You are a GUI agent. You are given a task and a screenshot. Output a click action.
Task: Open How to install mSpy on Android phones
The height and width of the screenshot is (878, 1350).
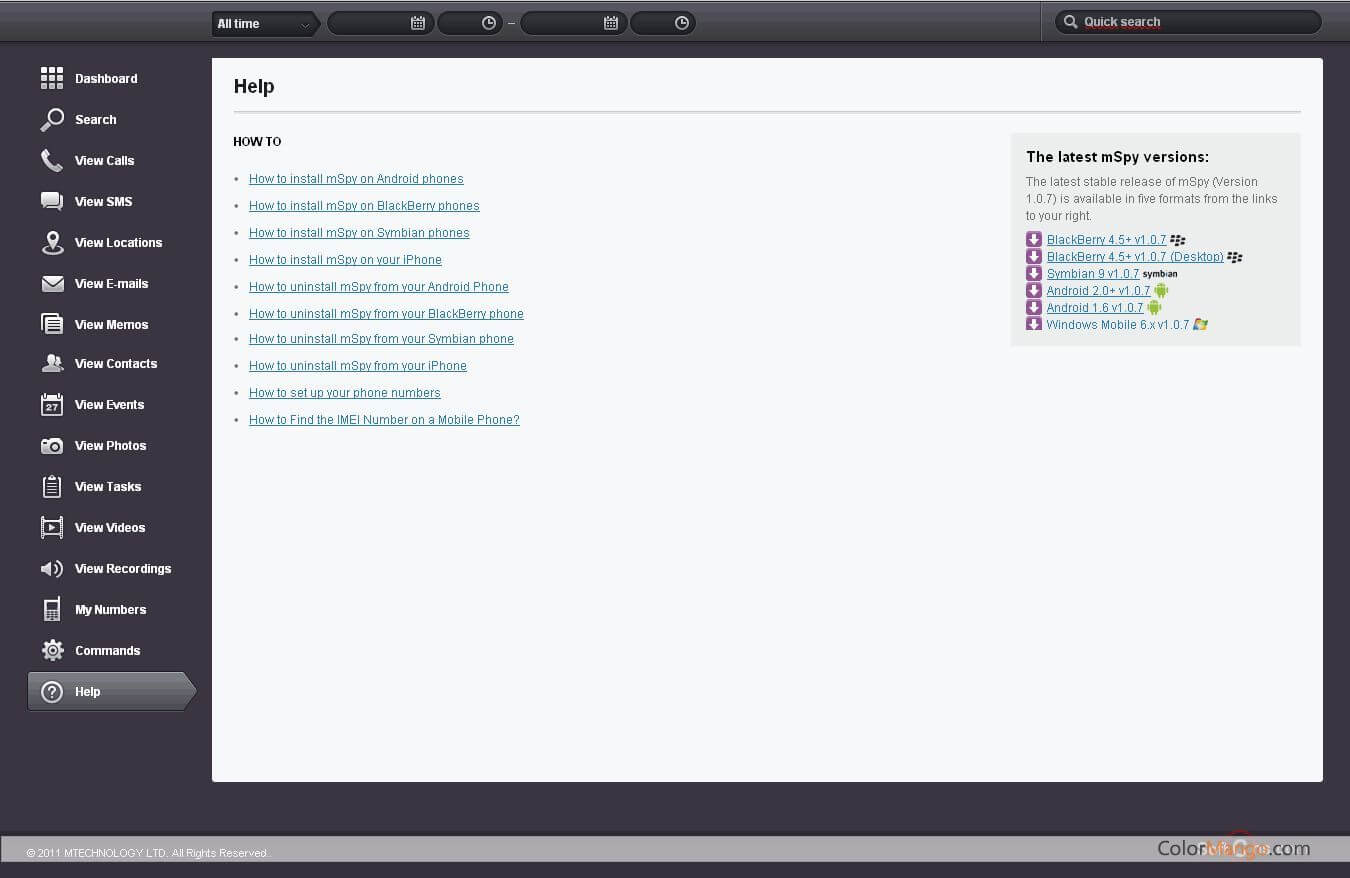coord(356,179)
